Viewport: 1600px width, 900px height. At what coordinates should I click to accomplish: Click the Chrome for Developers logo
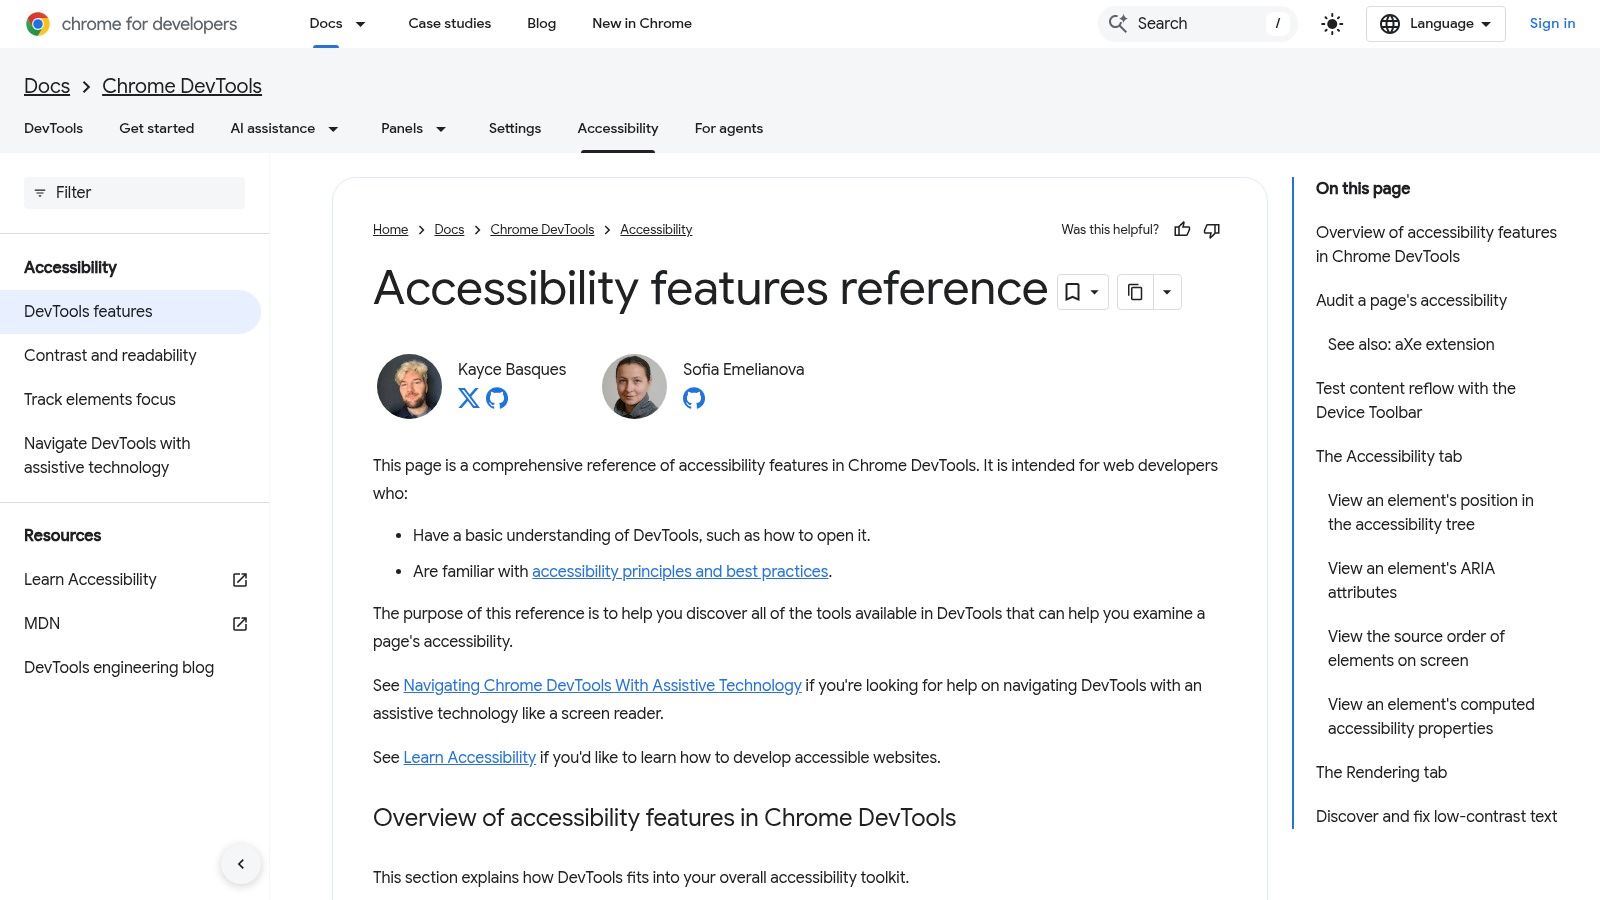(131, 24)
